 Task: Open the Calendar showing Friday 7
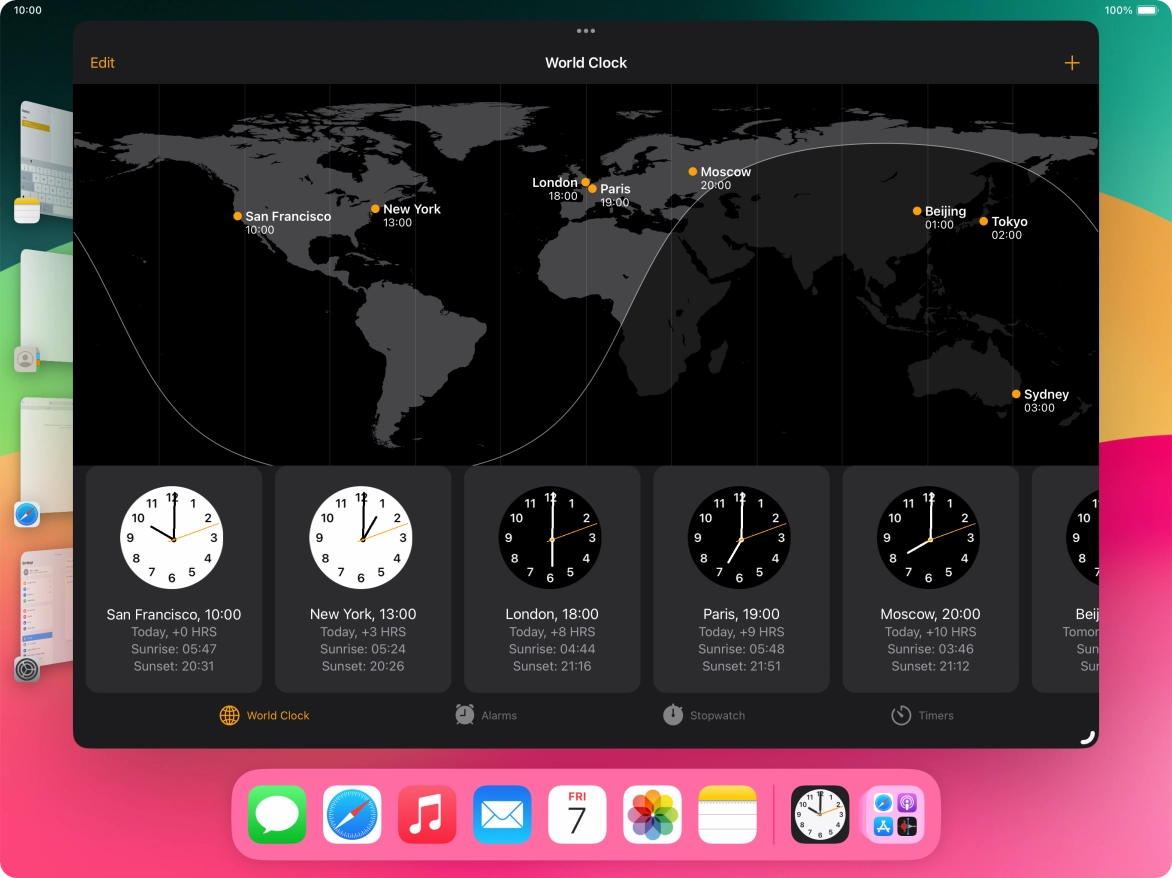tap(577, 814)
